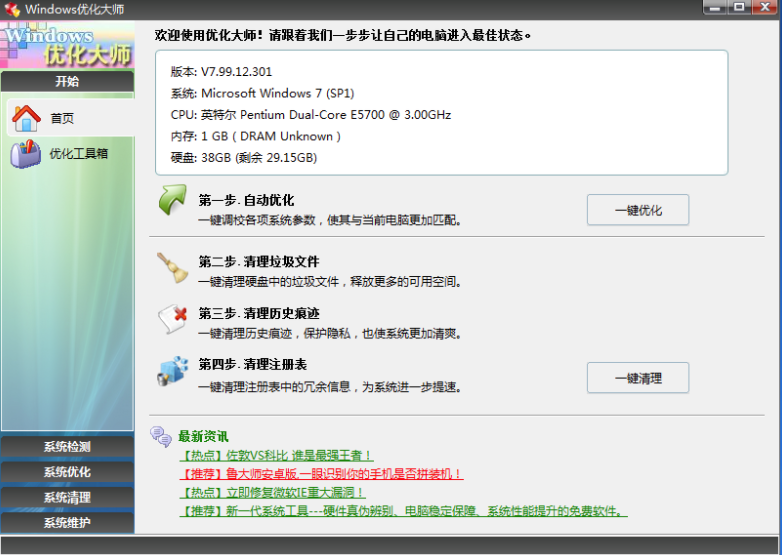Click the 第四步.清理注册表 heading
782x555 pixels.
[253, 365]
